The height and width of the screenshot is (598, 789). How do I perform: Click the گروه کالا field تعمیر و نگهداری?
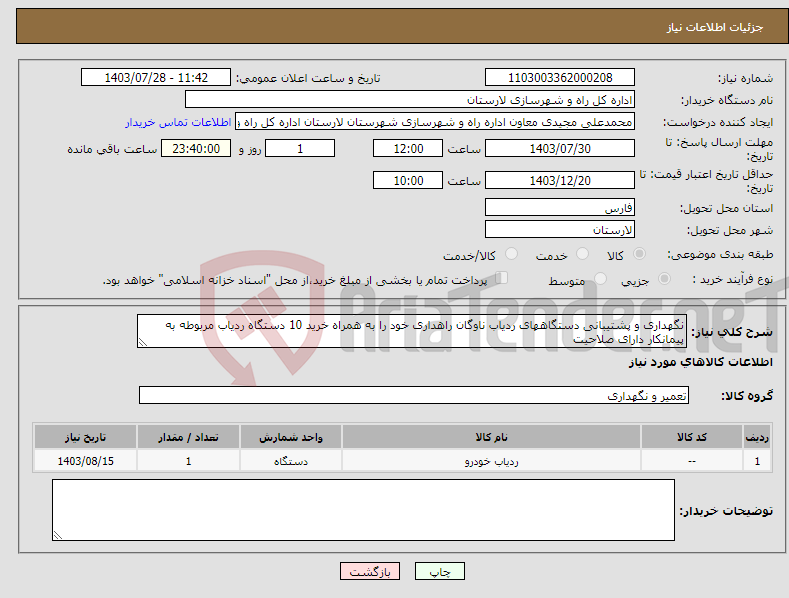click(414, 396)
